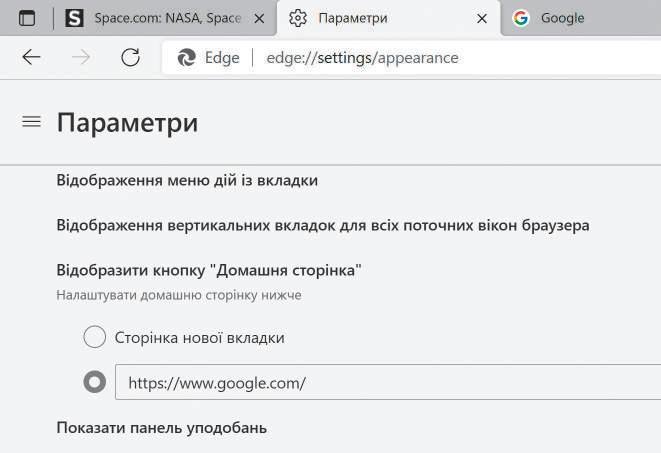Select the 'Сторінка нової вкладки' radio button
This screenshot has width=661, height=453.
click(94, 337)
